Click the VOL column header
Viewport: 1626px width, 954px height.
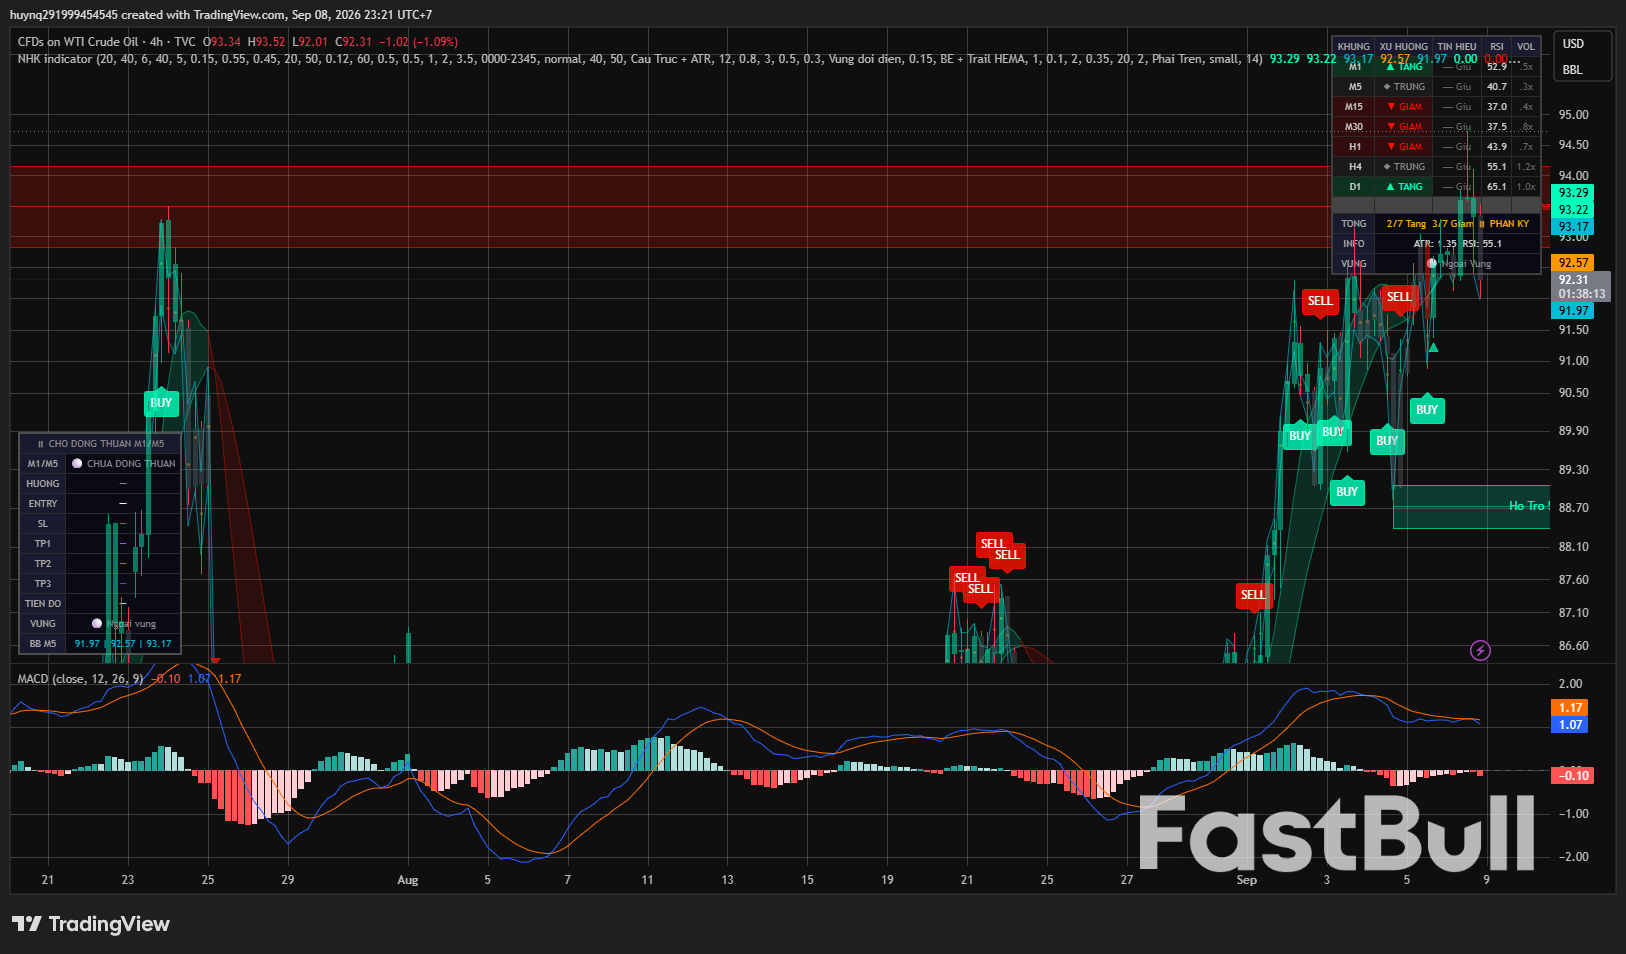(1526, 47)
